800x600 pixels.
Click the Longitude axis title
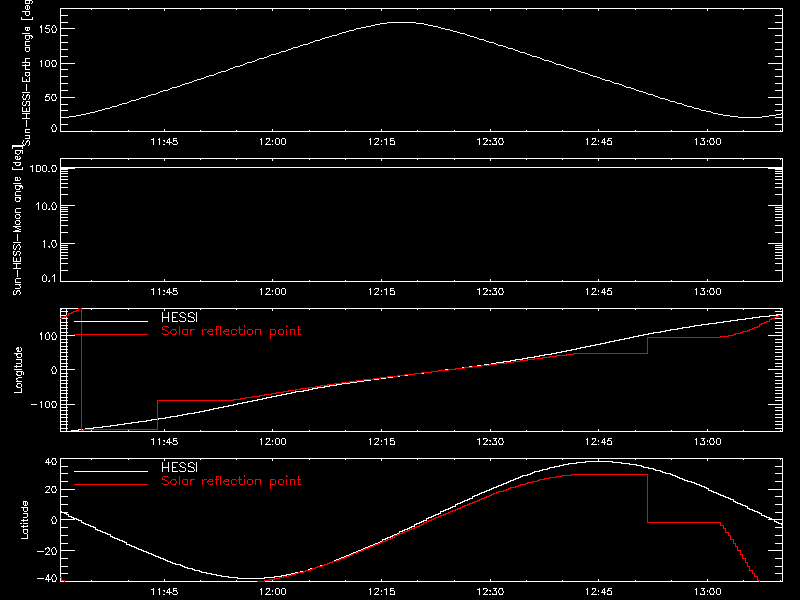click(x=18, y=370)
